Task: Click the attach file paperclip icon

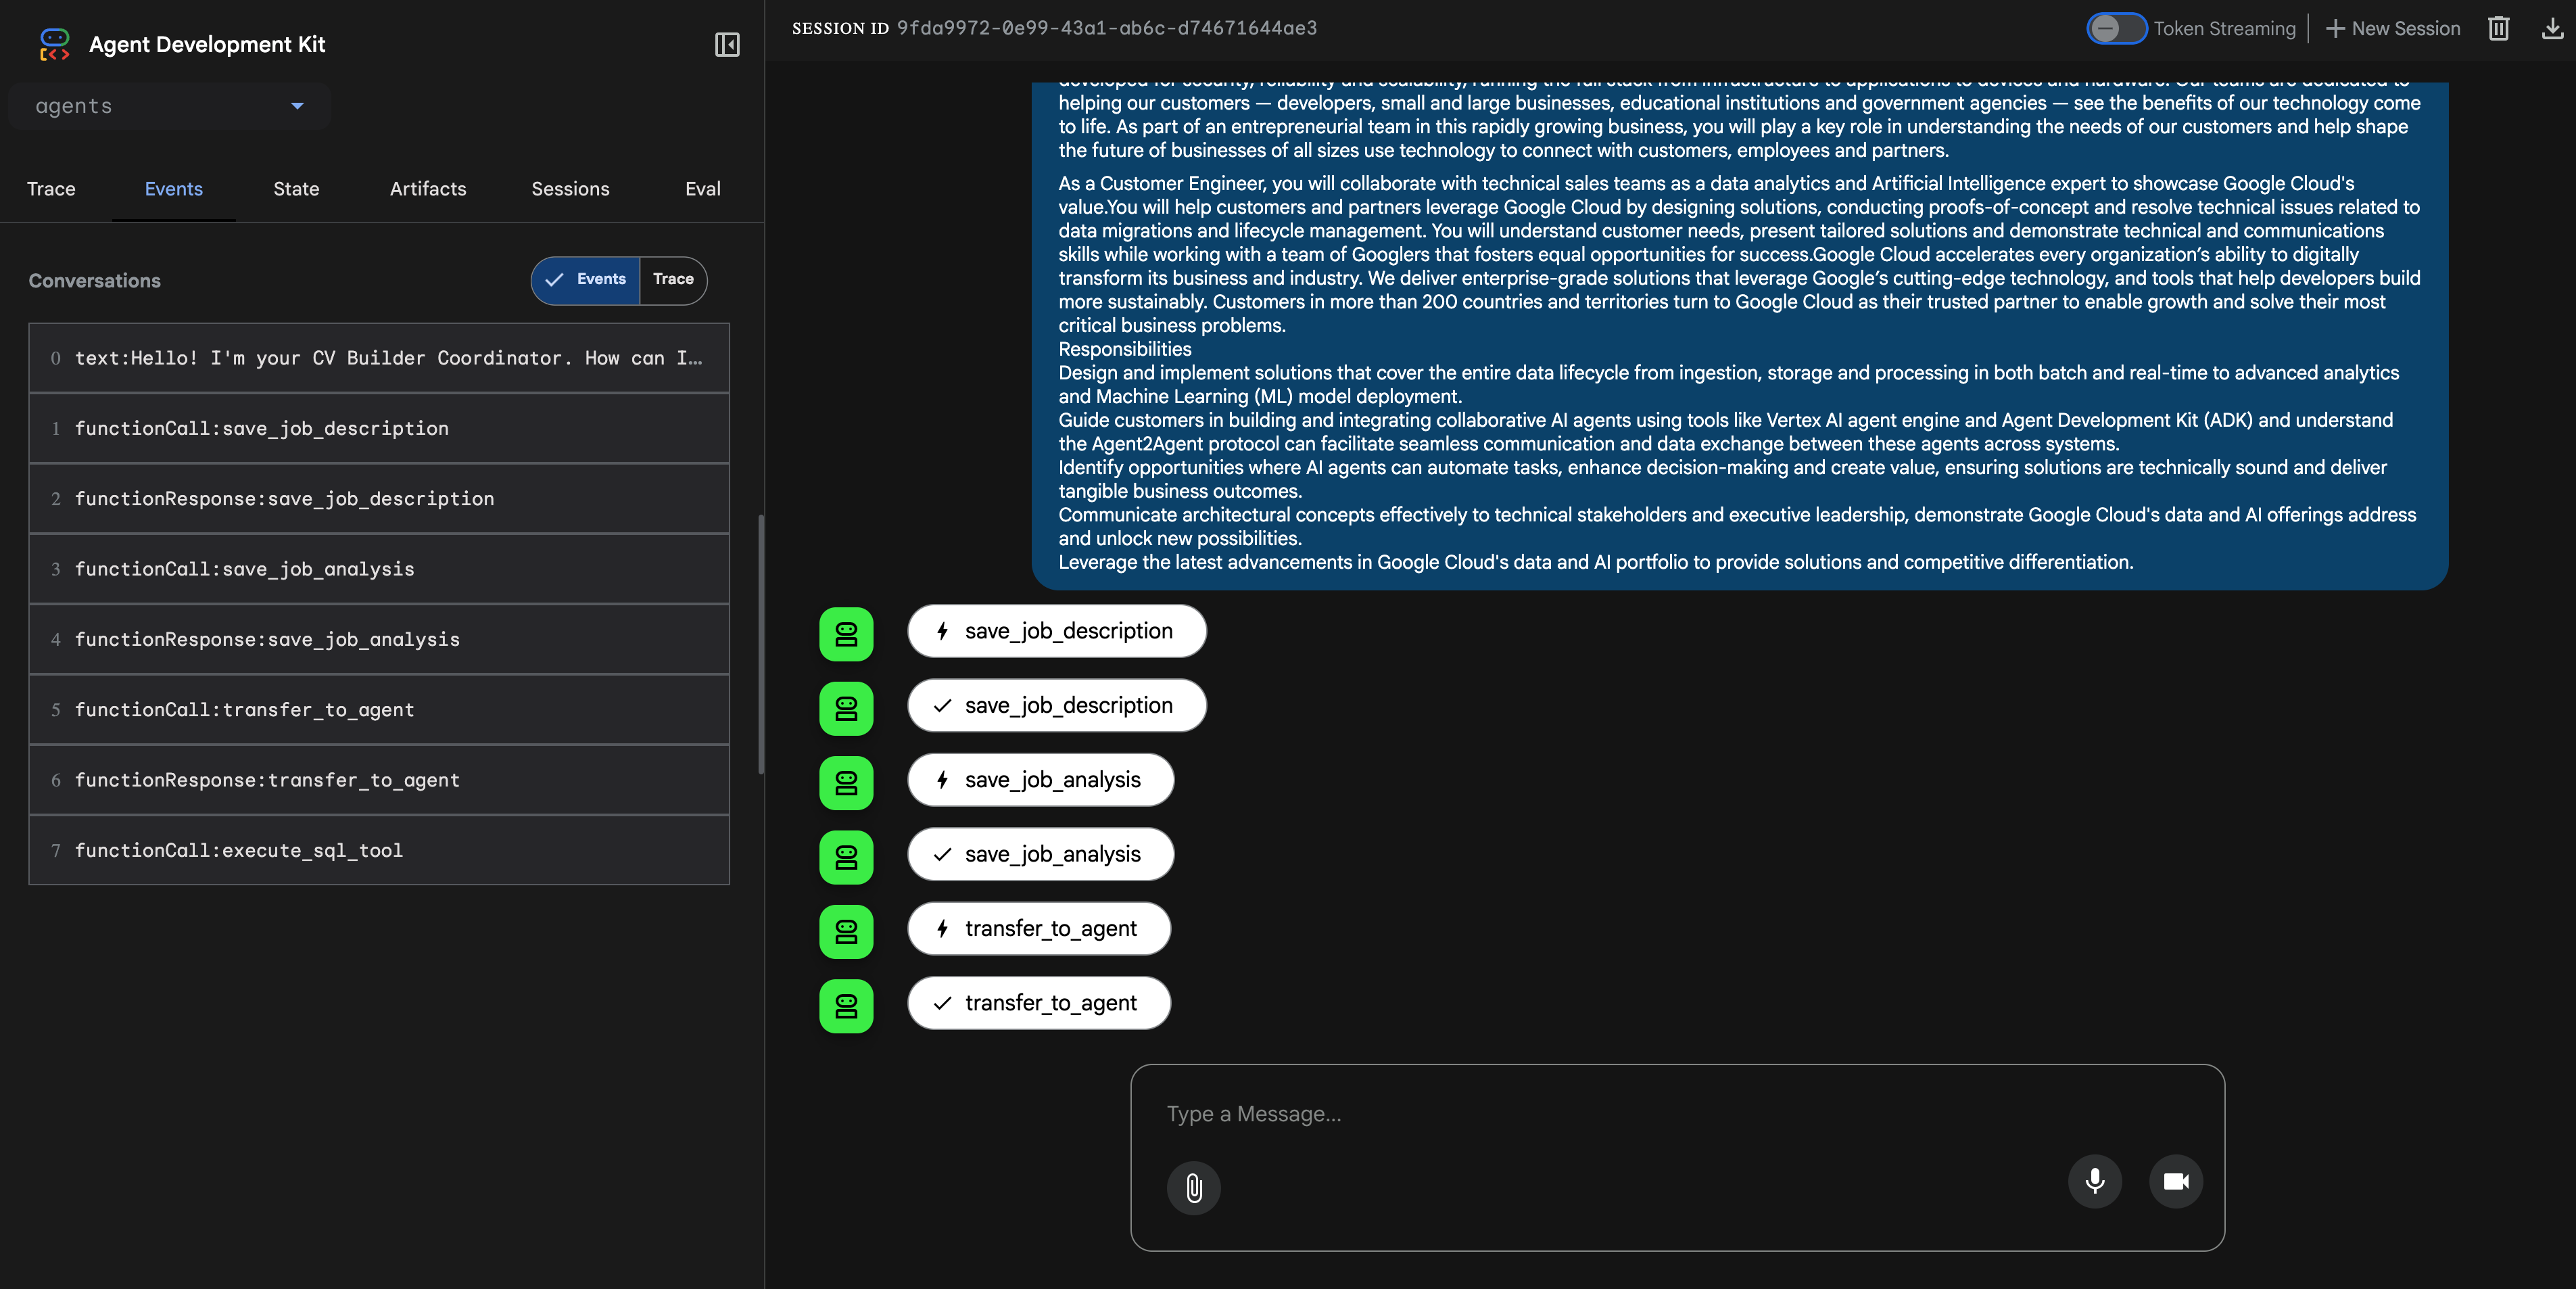Action: click(1193, 1187)
